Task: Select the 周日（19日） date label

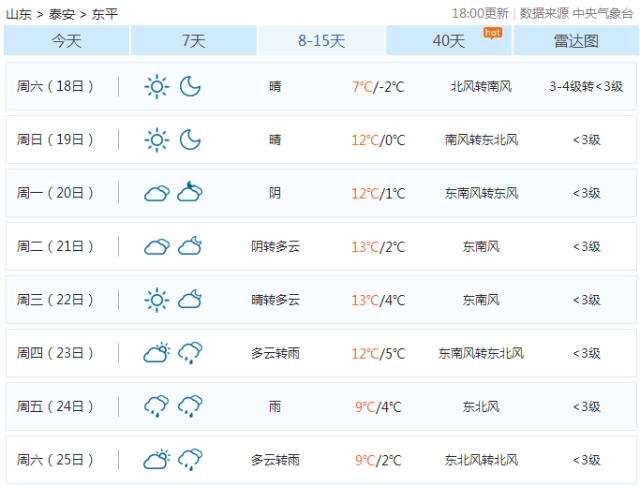Action: coord(55,140)
